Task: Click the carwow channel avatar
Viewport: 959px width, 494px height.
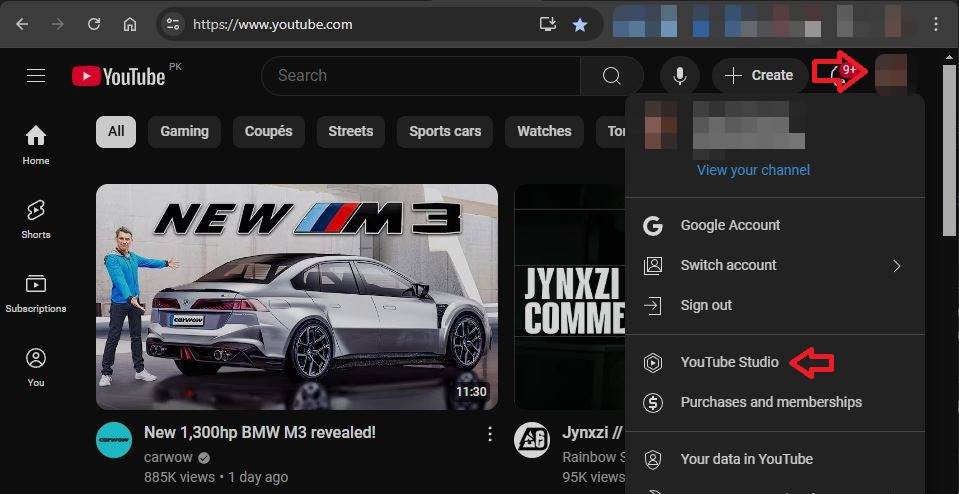Action: coord(114,440)
